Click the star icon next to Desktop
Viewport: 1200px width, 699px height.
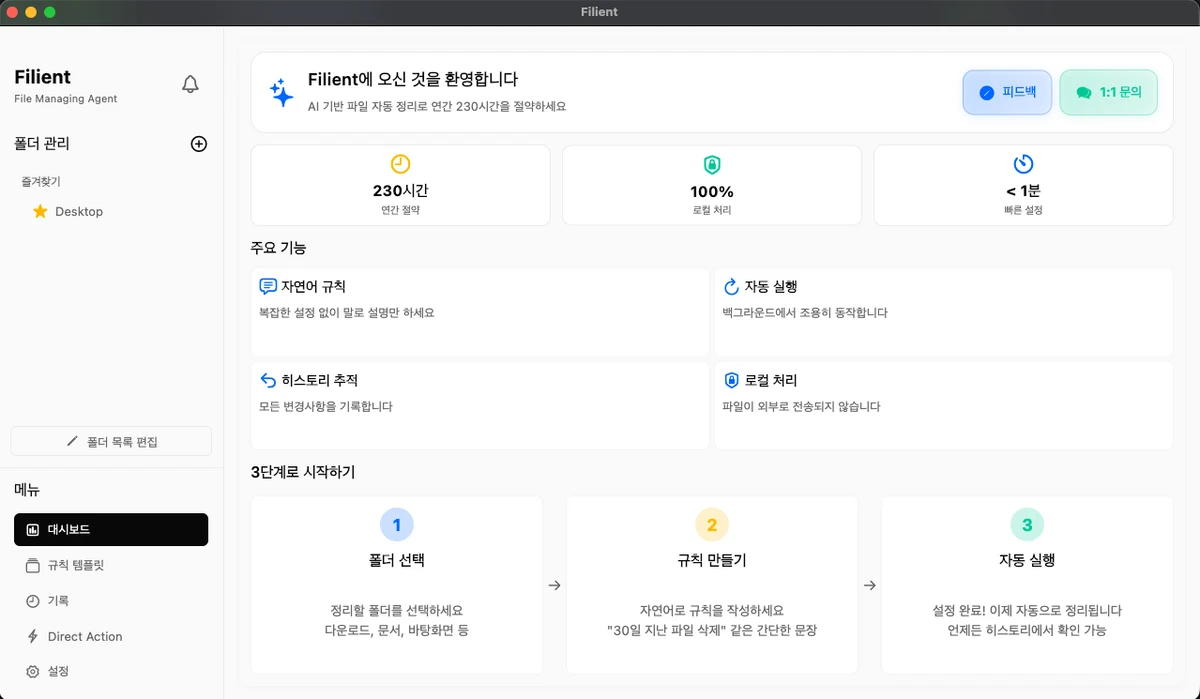[x=40, y=212]
